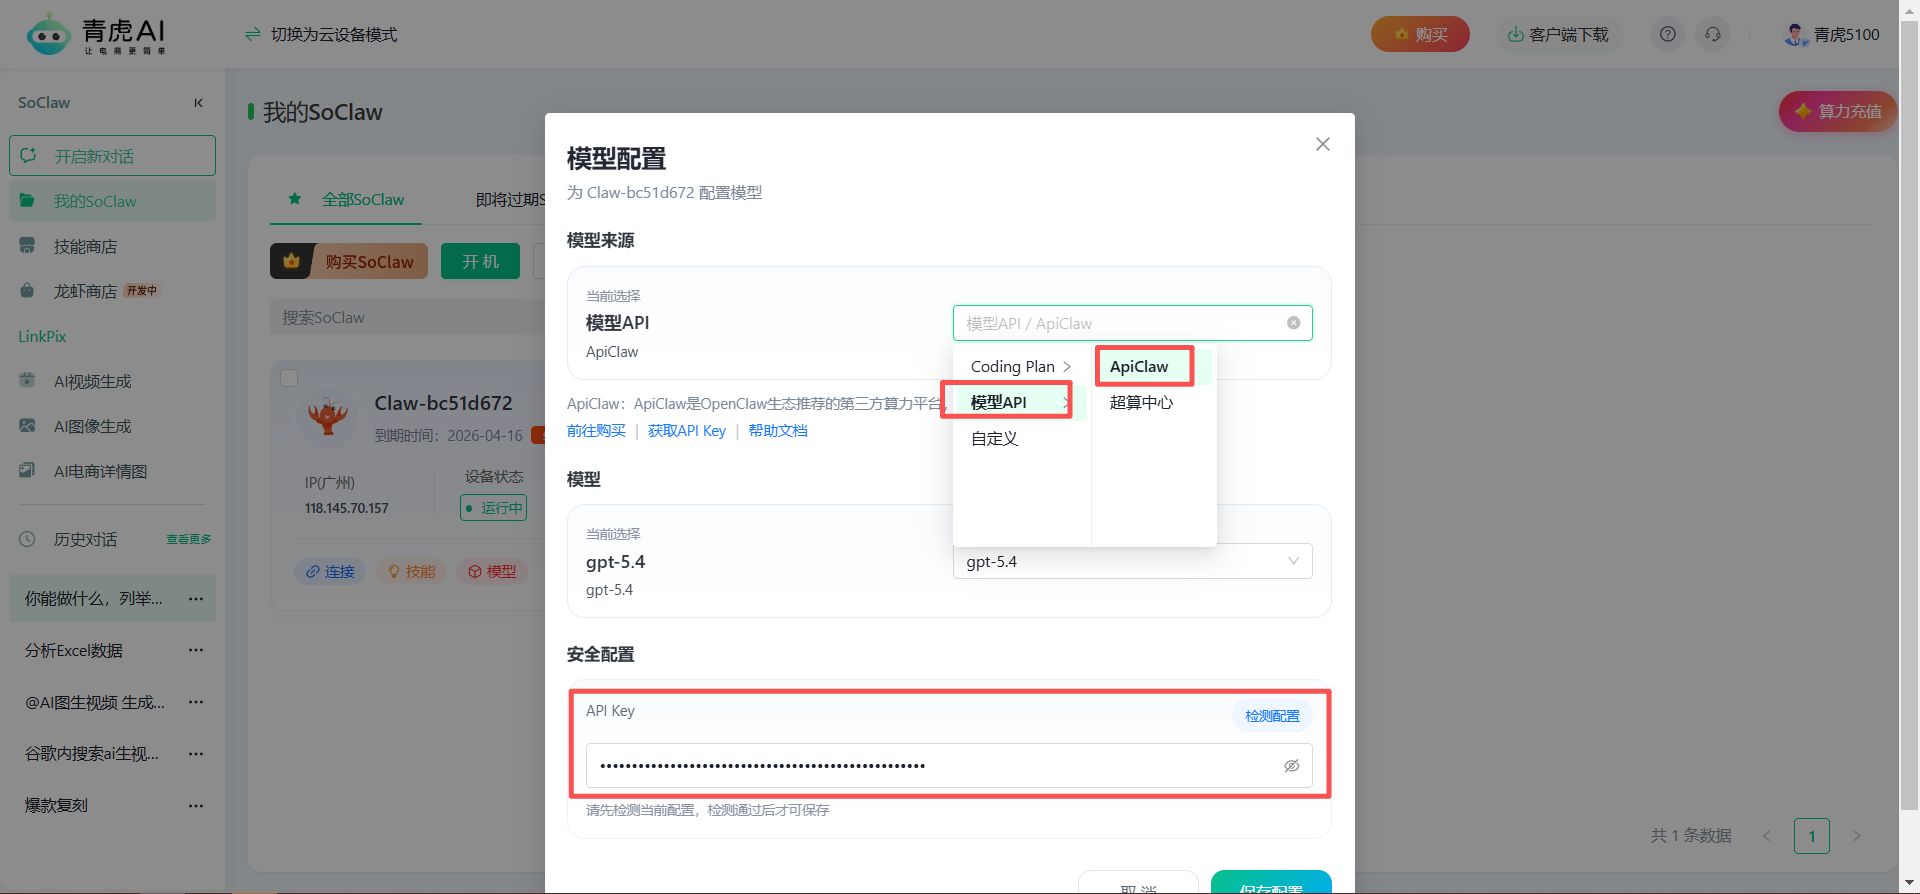The width and height of the screenshot is (1920, 894).
Task: Check the Claw-bc51d672 card checkbox
Action: click(x=289, y=378)
